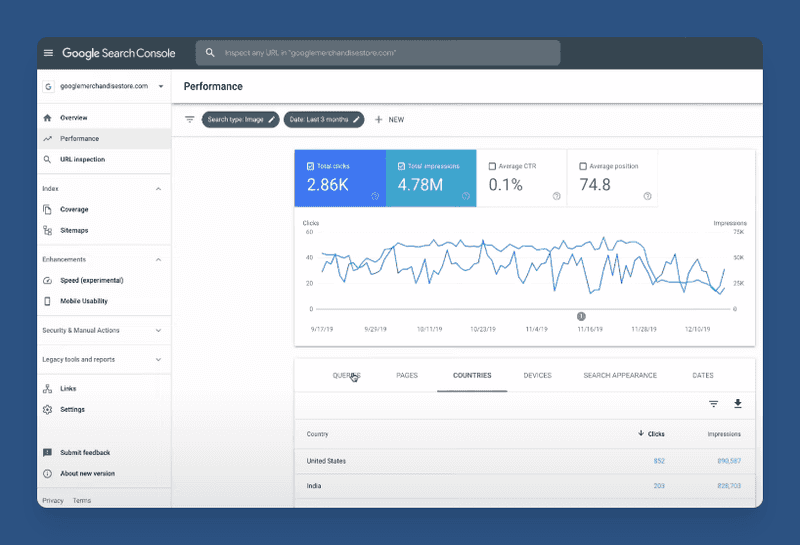Viewport: 800px width, 545px height.
Task: Expand Legacy tools and reports section
Action: (159, 360)
